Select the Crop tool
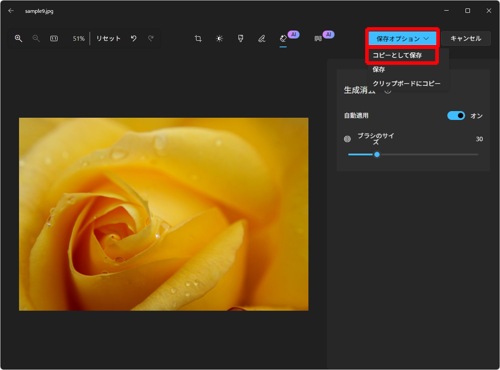The height and width of the screenshot is (370, 500). (198, 39)
